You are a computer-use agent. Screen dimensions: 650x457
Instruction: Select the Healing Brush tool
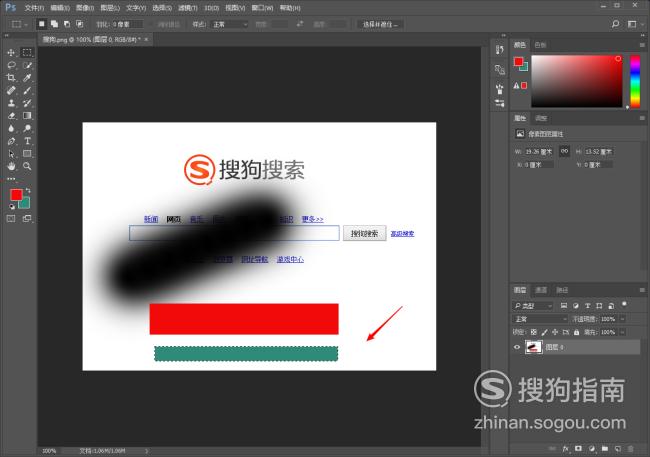tap(11, 90)
